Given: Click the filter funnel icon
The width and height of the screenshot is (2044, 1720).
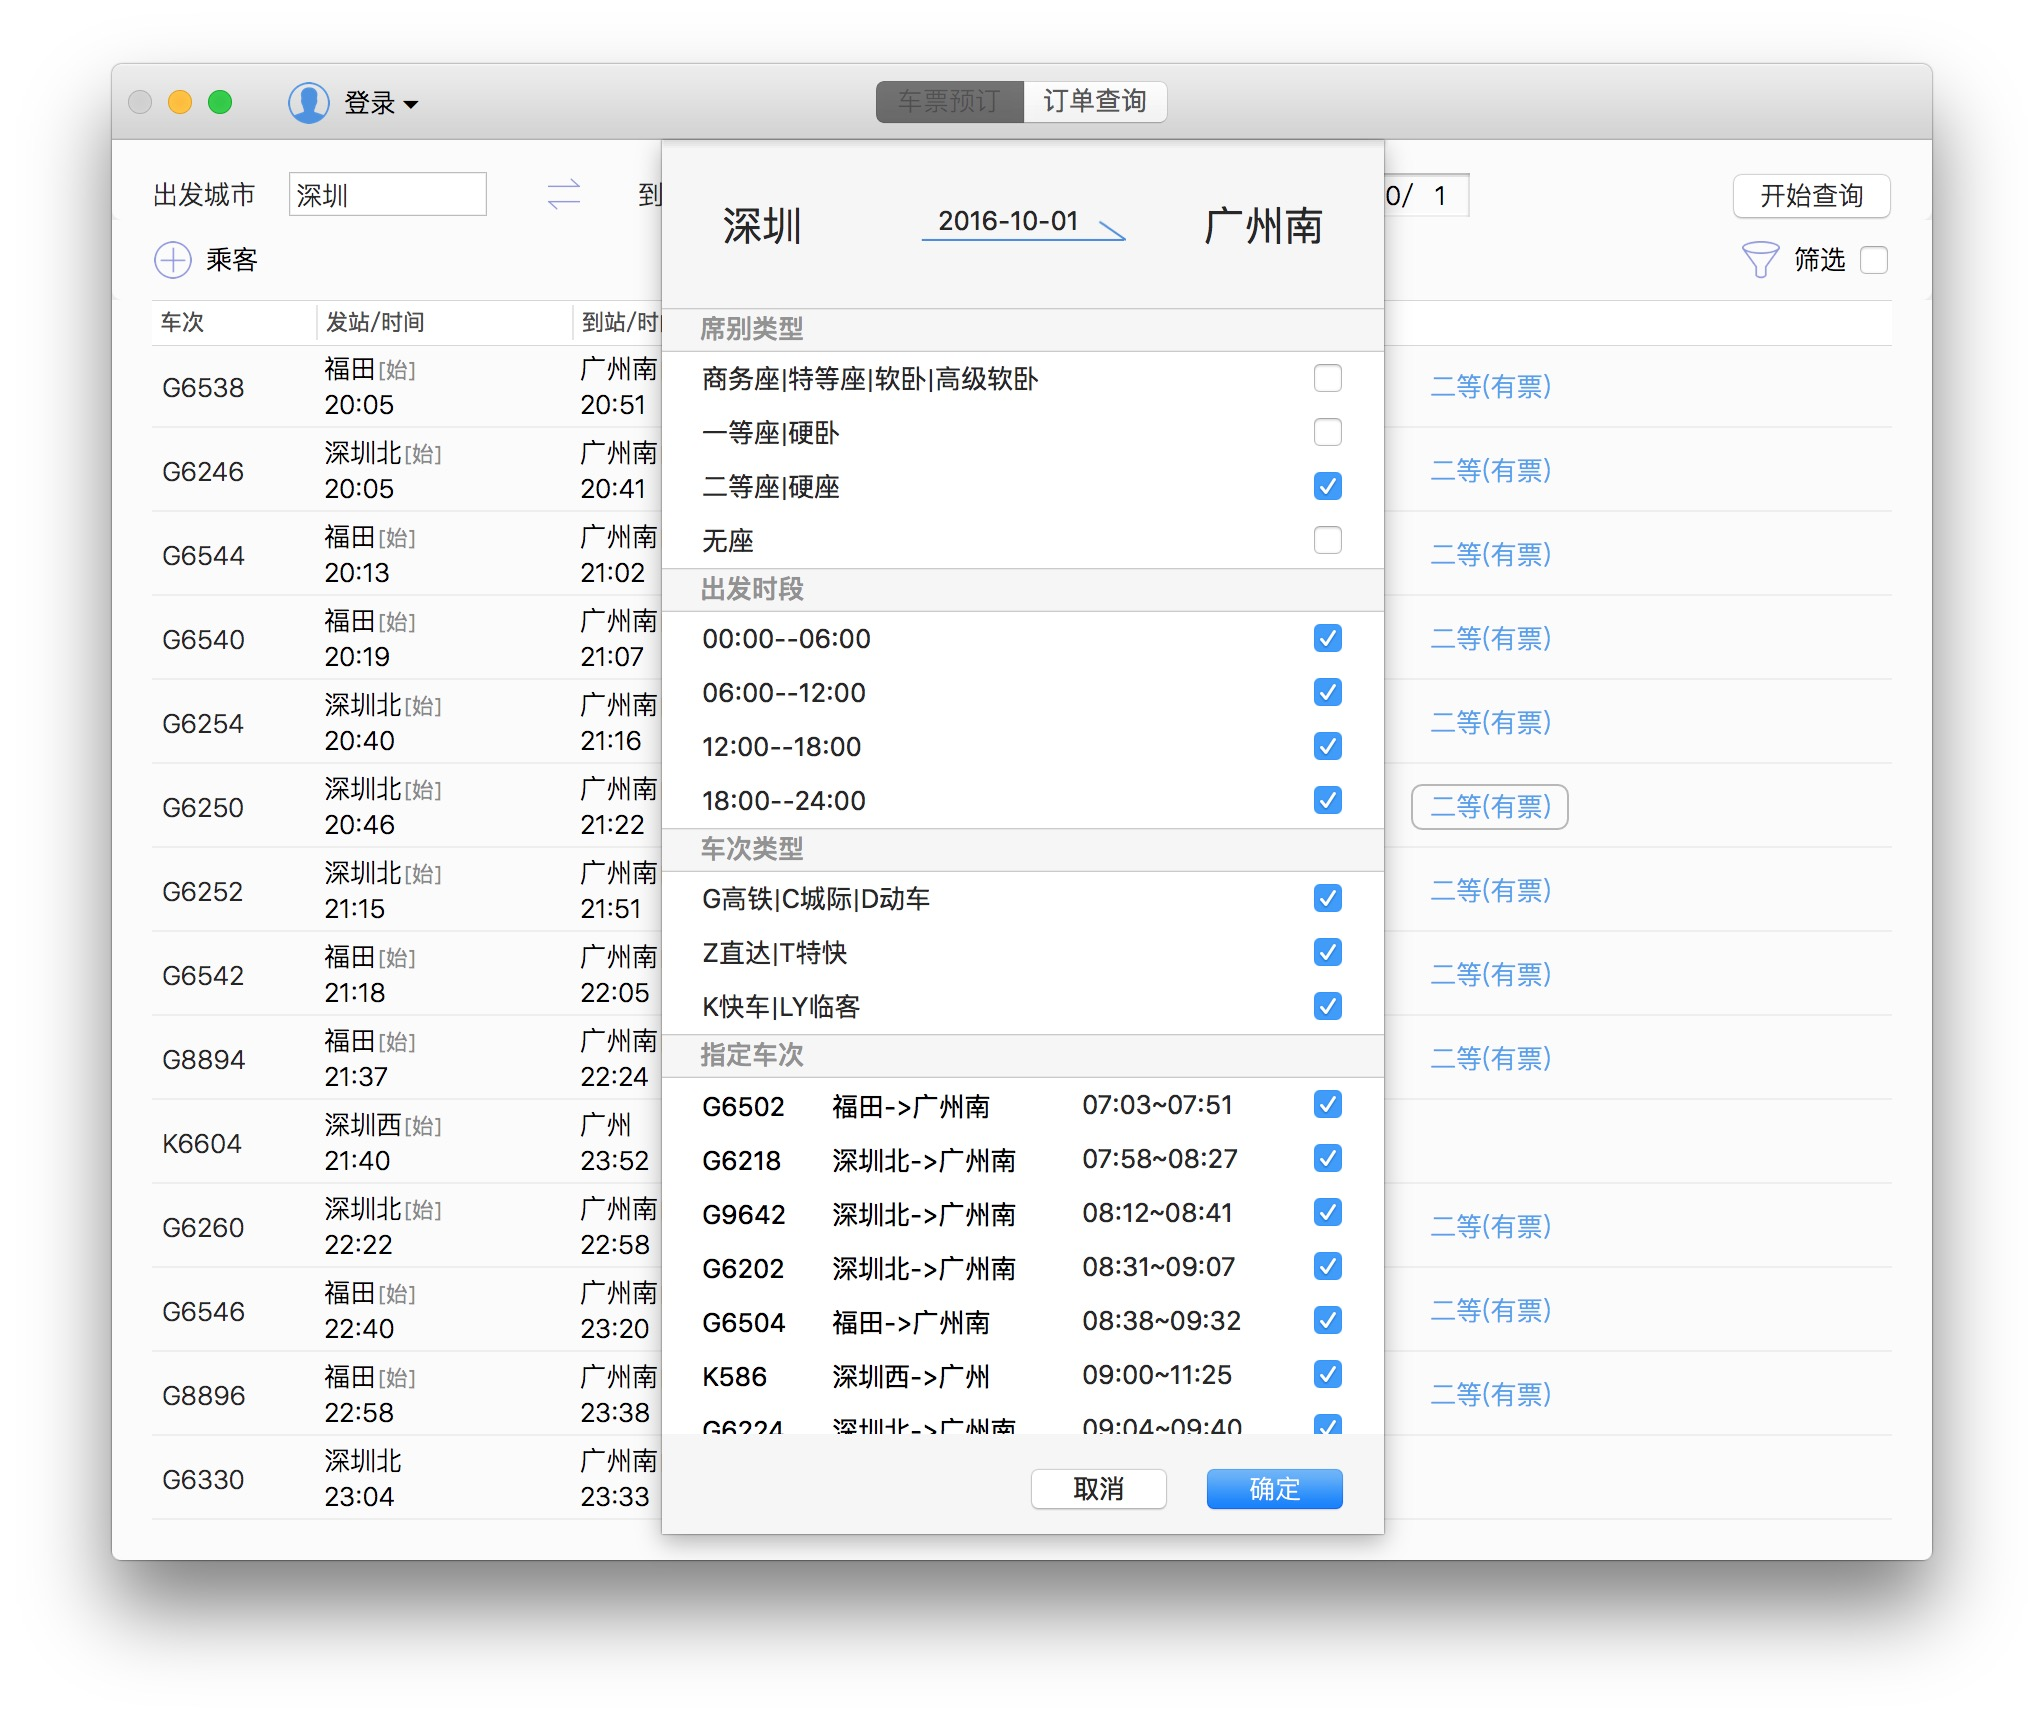Looking at the screenshot, I should [x=1759, y=260].
